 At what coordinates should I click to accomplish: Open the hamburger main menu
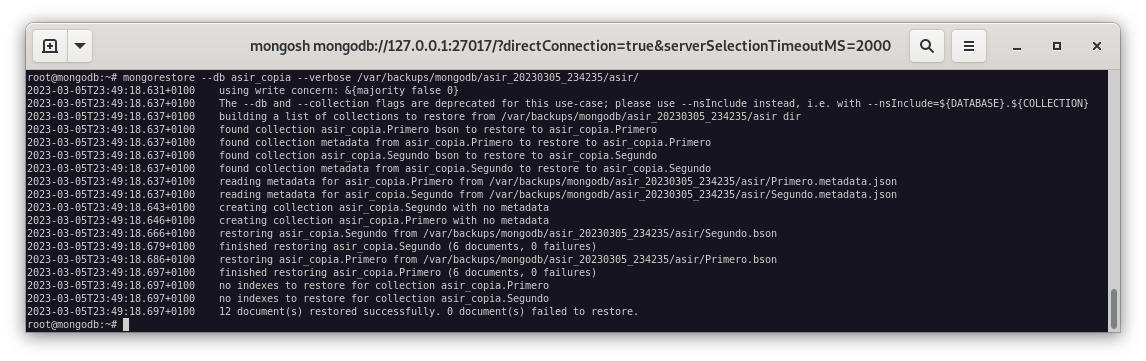(x=969, y=46)
